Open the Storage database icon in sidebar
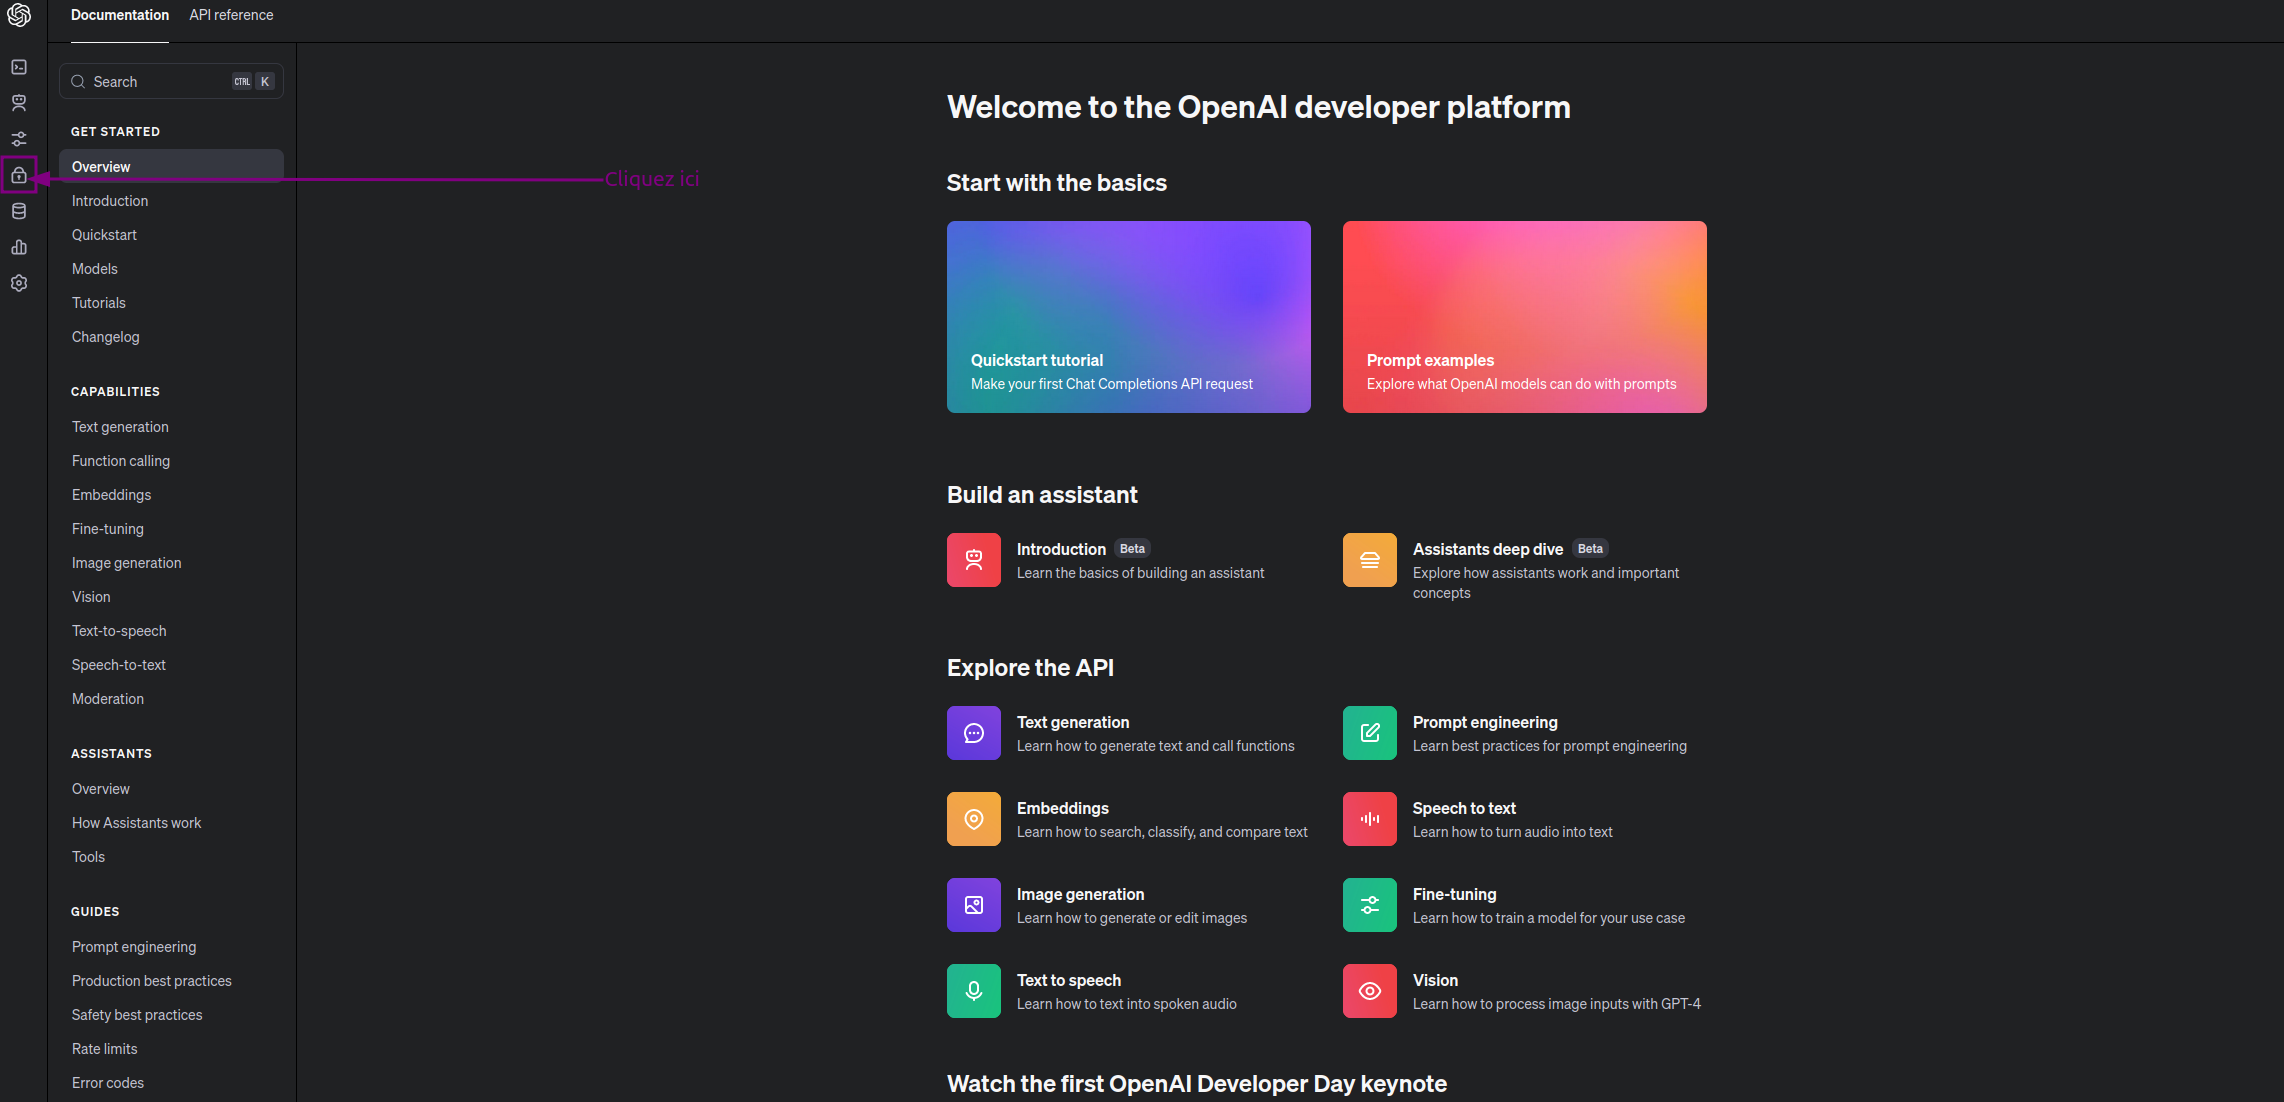Viewport: 2284px width, 1102px height. point(19,211)
